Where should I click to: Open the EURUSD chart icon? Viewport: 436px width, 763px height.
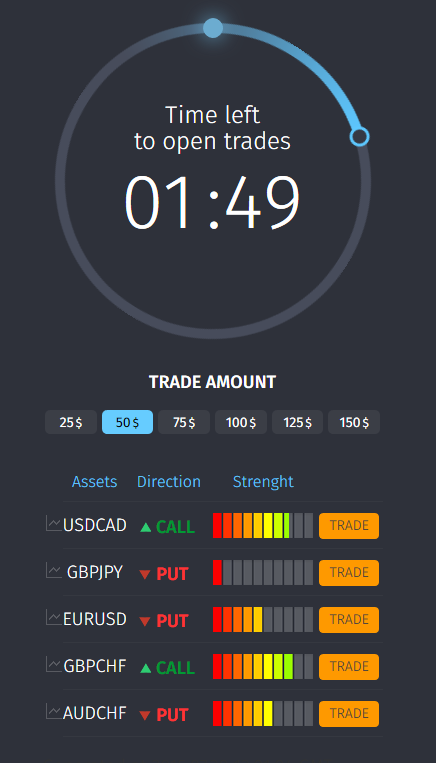point(54,618)
